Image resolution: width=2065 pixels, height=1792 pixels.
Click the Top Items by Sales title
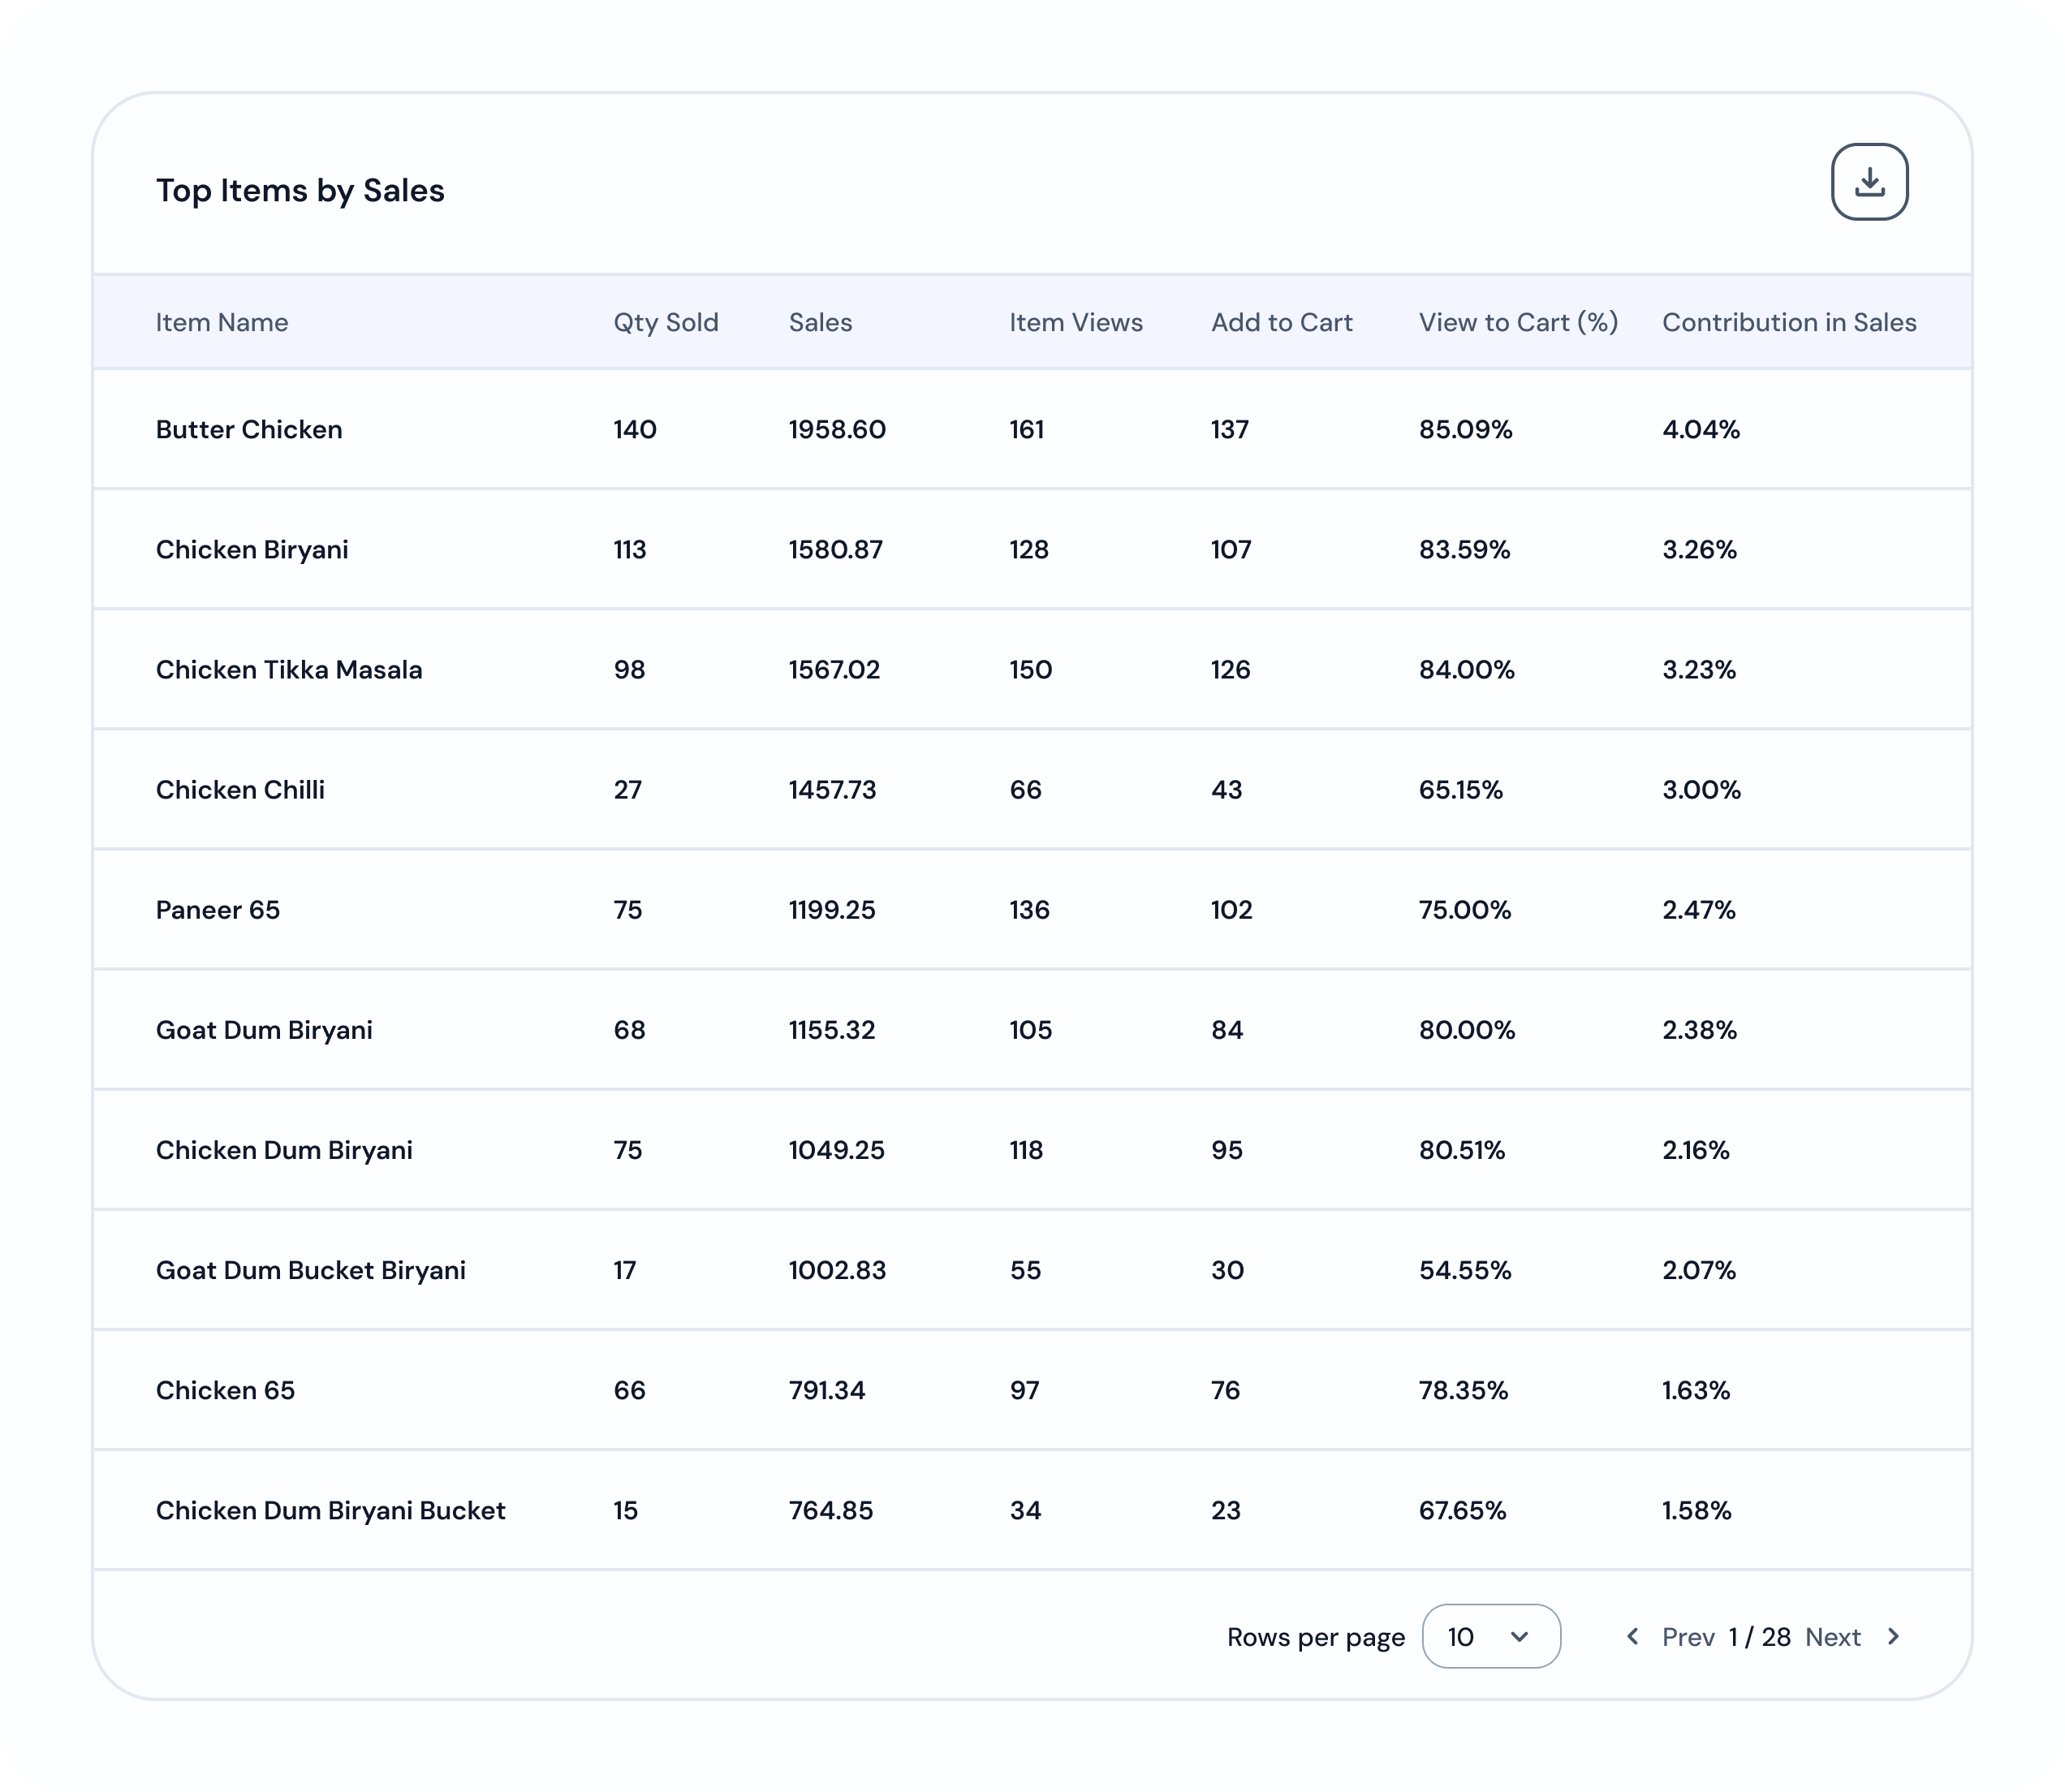300,190
